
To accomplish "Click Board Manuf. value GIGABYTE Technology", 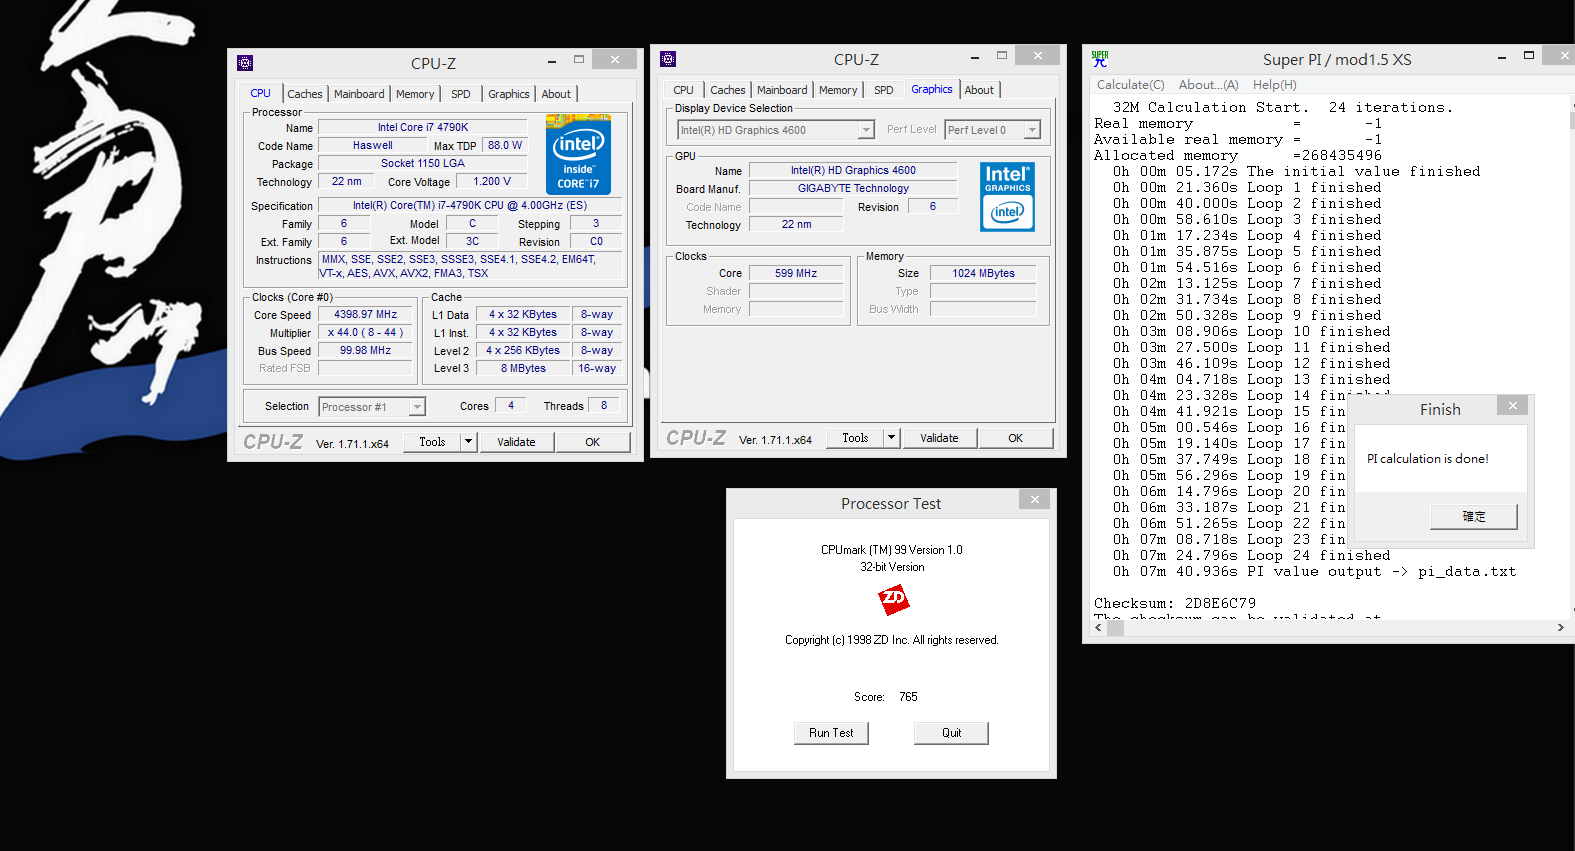I will coord(853,189).
